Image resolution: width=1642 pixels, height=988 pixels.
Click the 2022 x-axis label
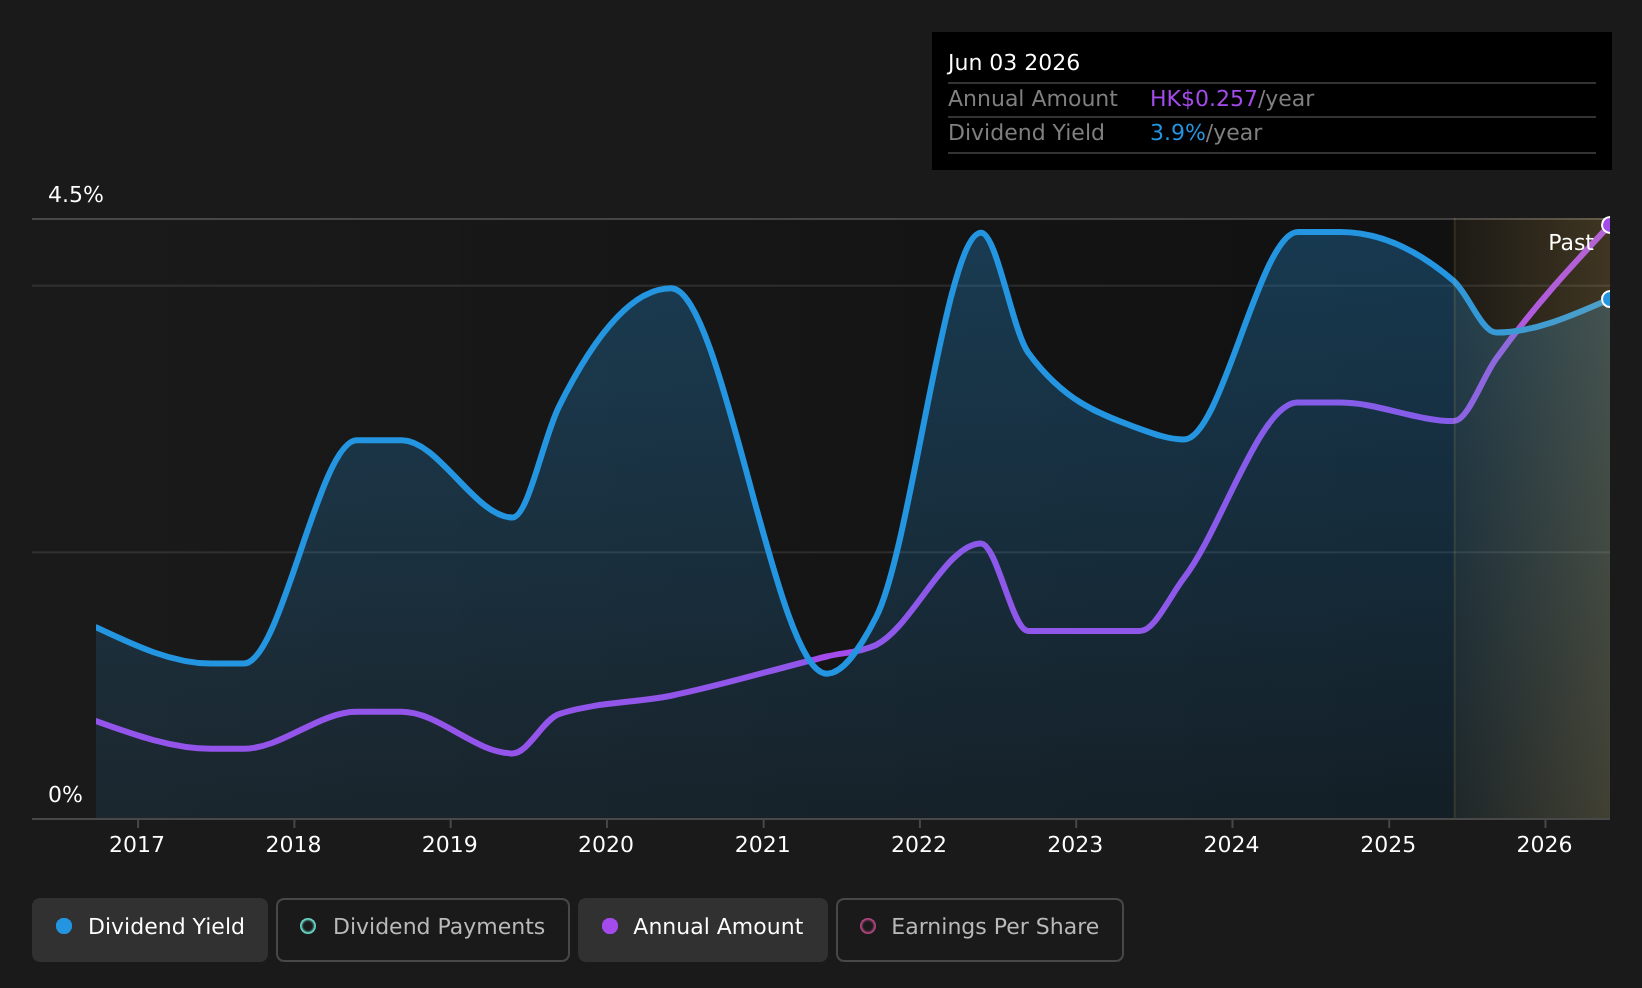click(x=919, y=845)
